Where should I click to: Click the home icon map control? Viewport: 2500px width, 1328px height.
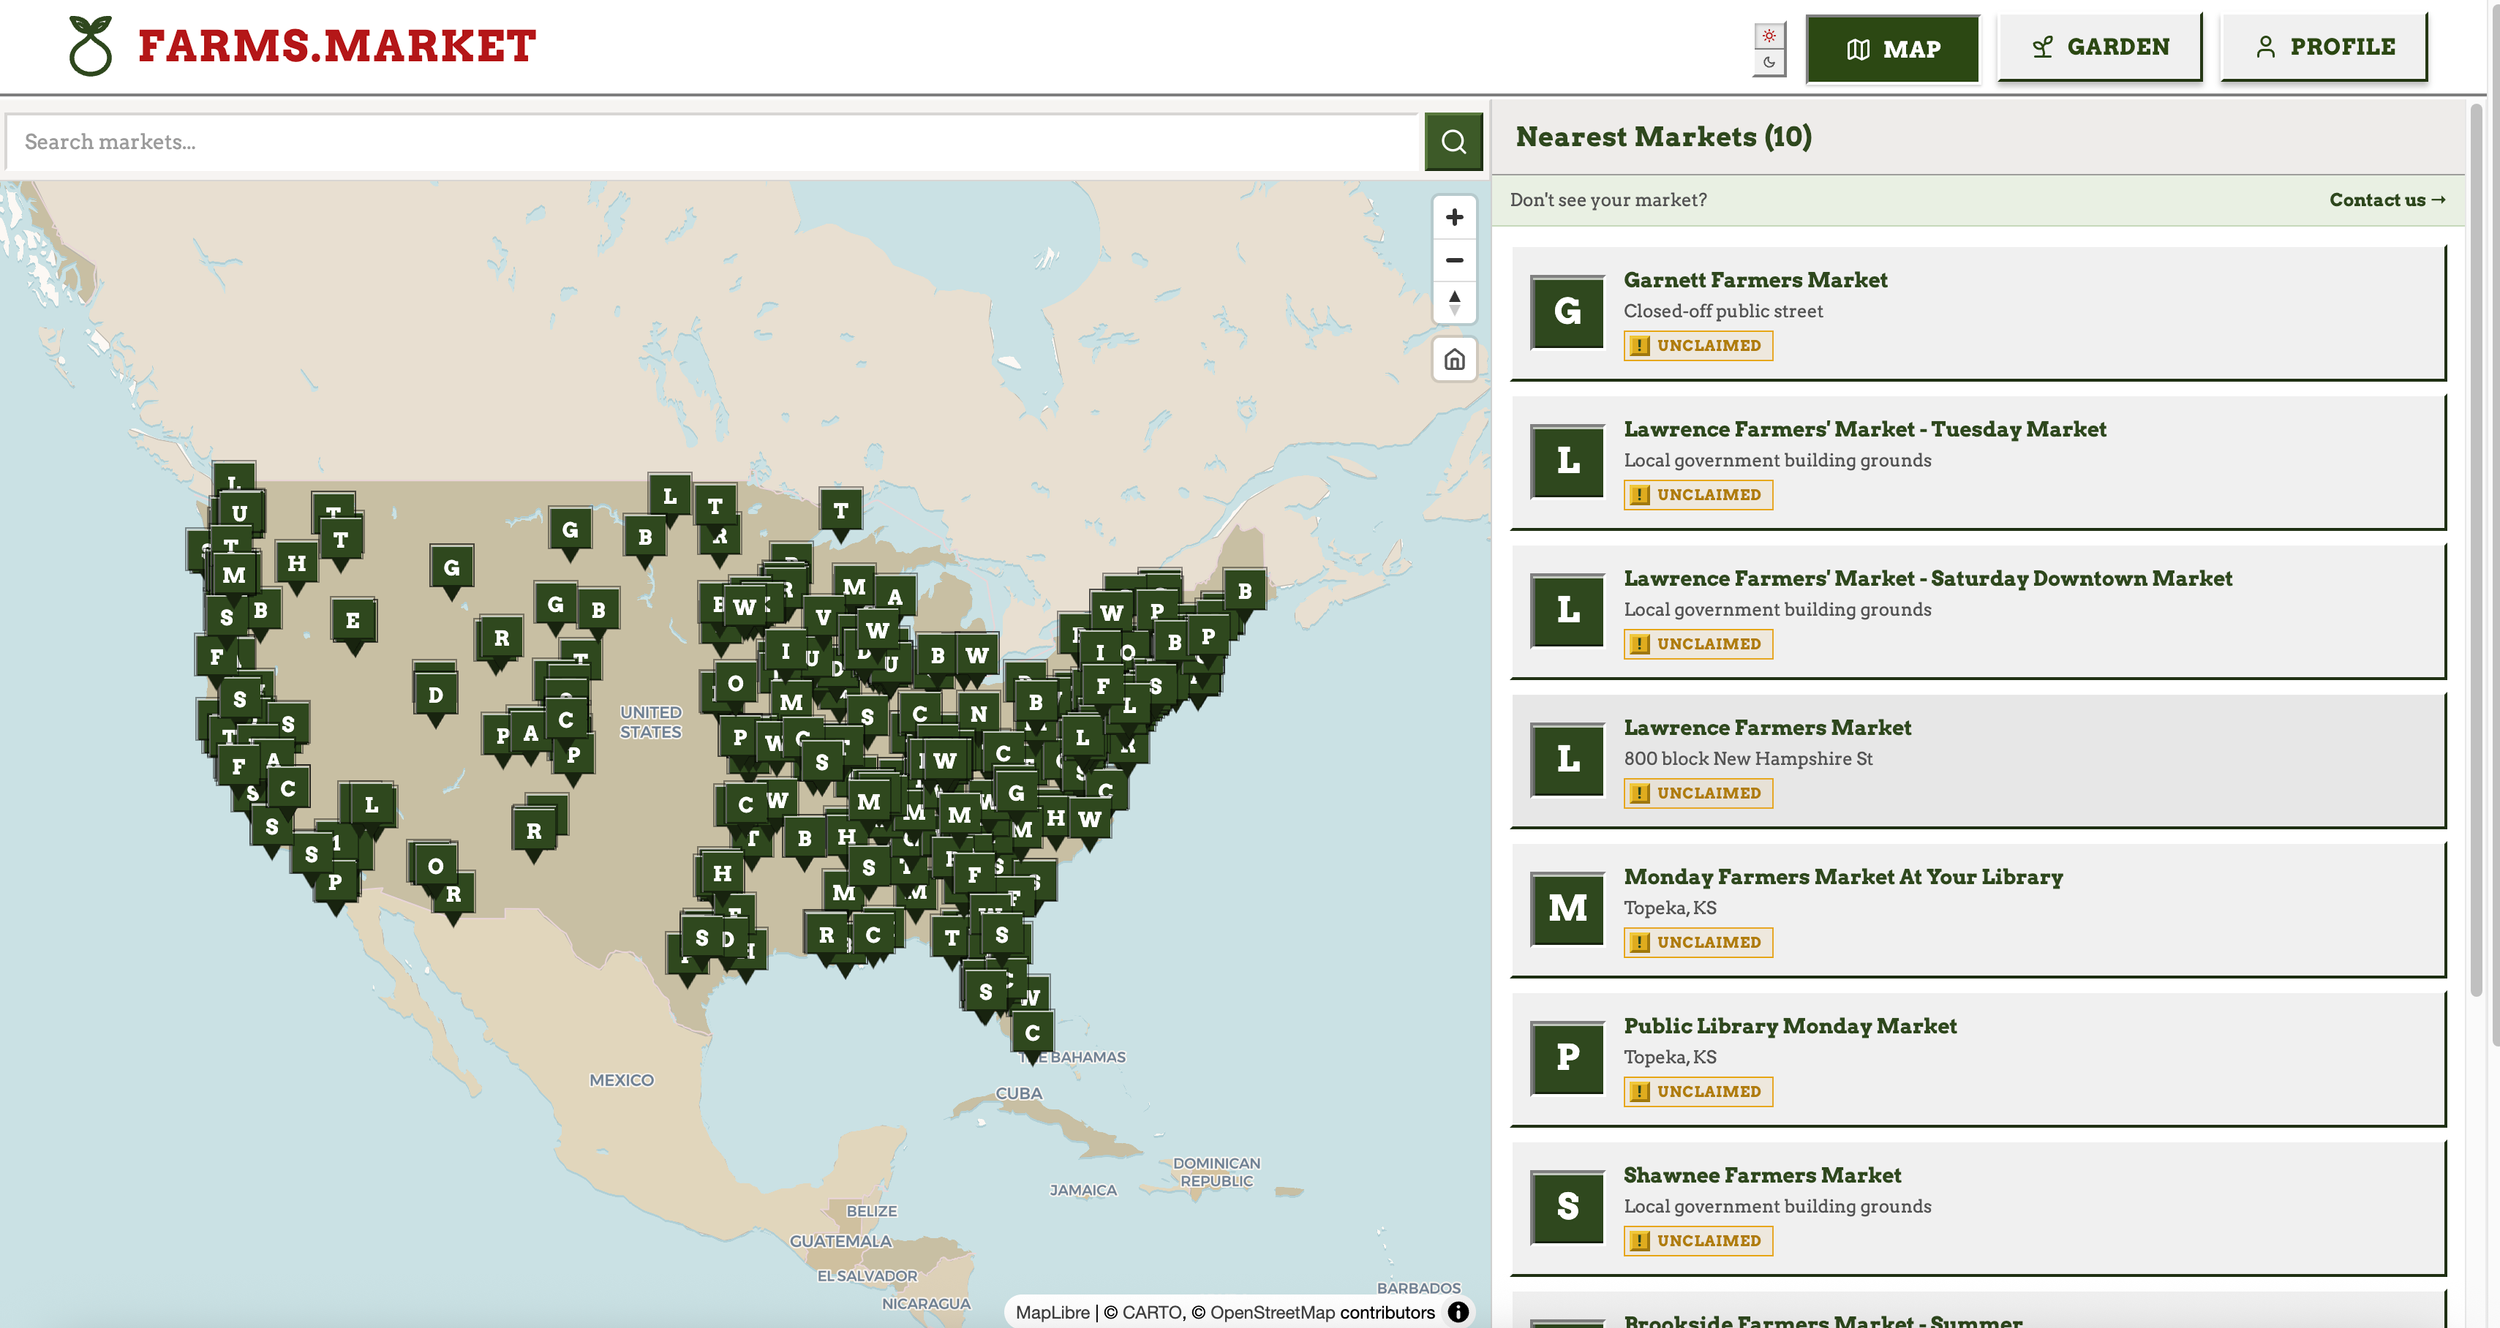[1454, 360]
